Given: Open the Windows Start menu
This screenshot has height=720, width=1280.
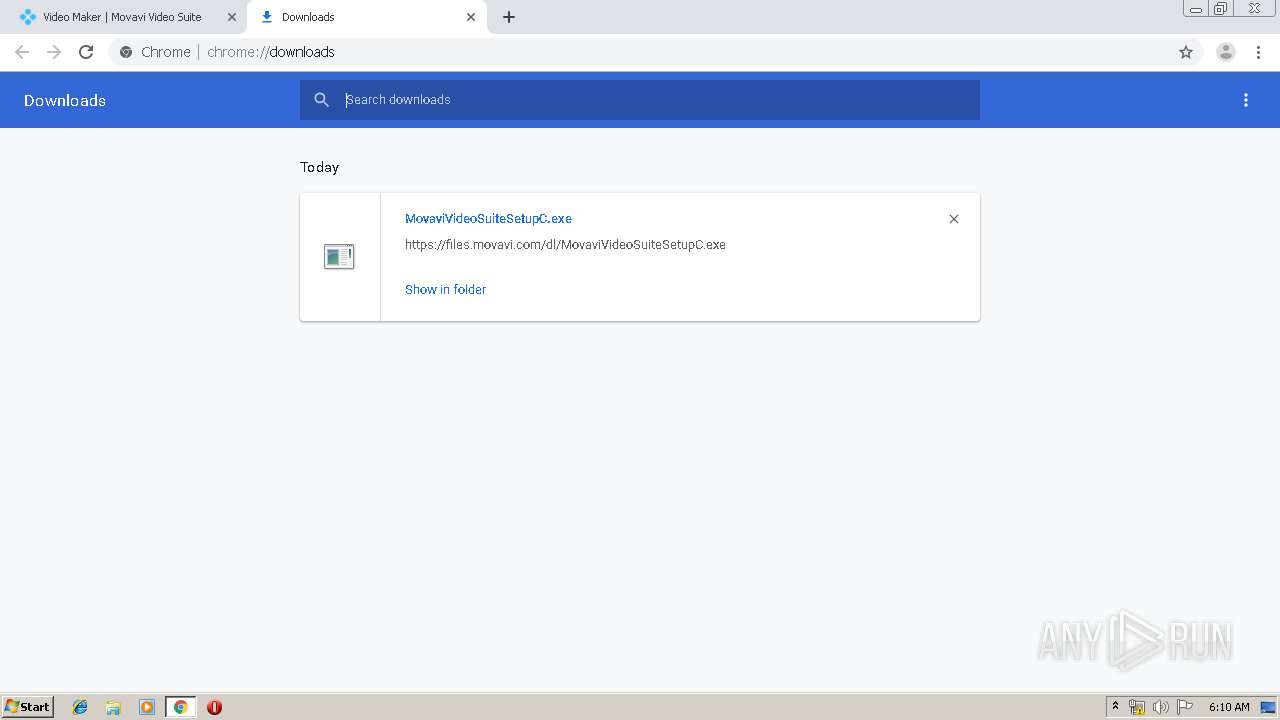Looking at the screenshot, I should [x=28, y=707].
